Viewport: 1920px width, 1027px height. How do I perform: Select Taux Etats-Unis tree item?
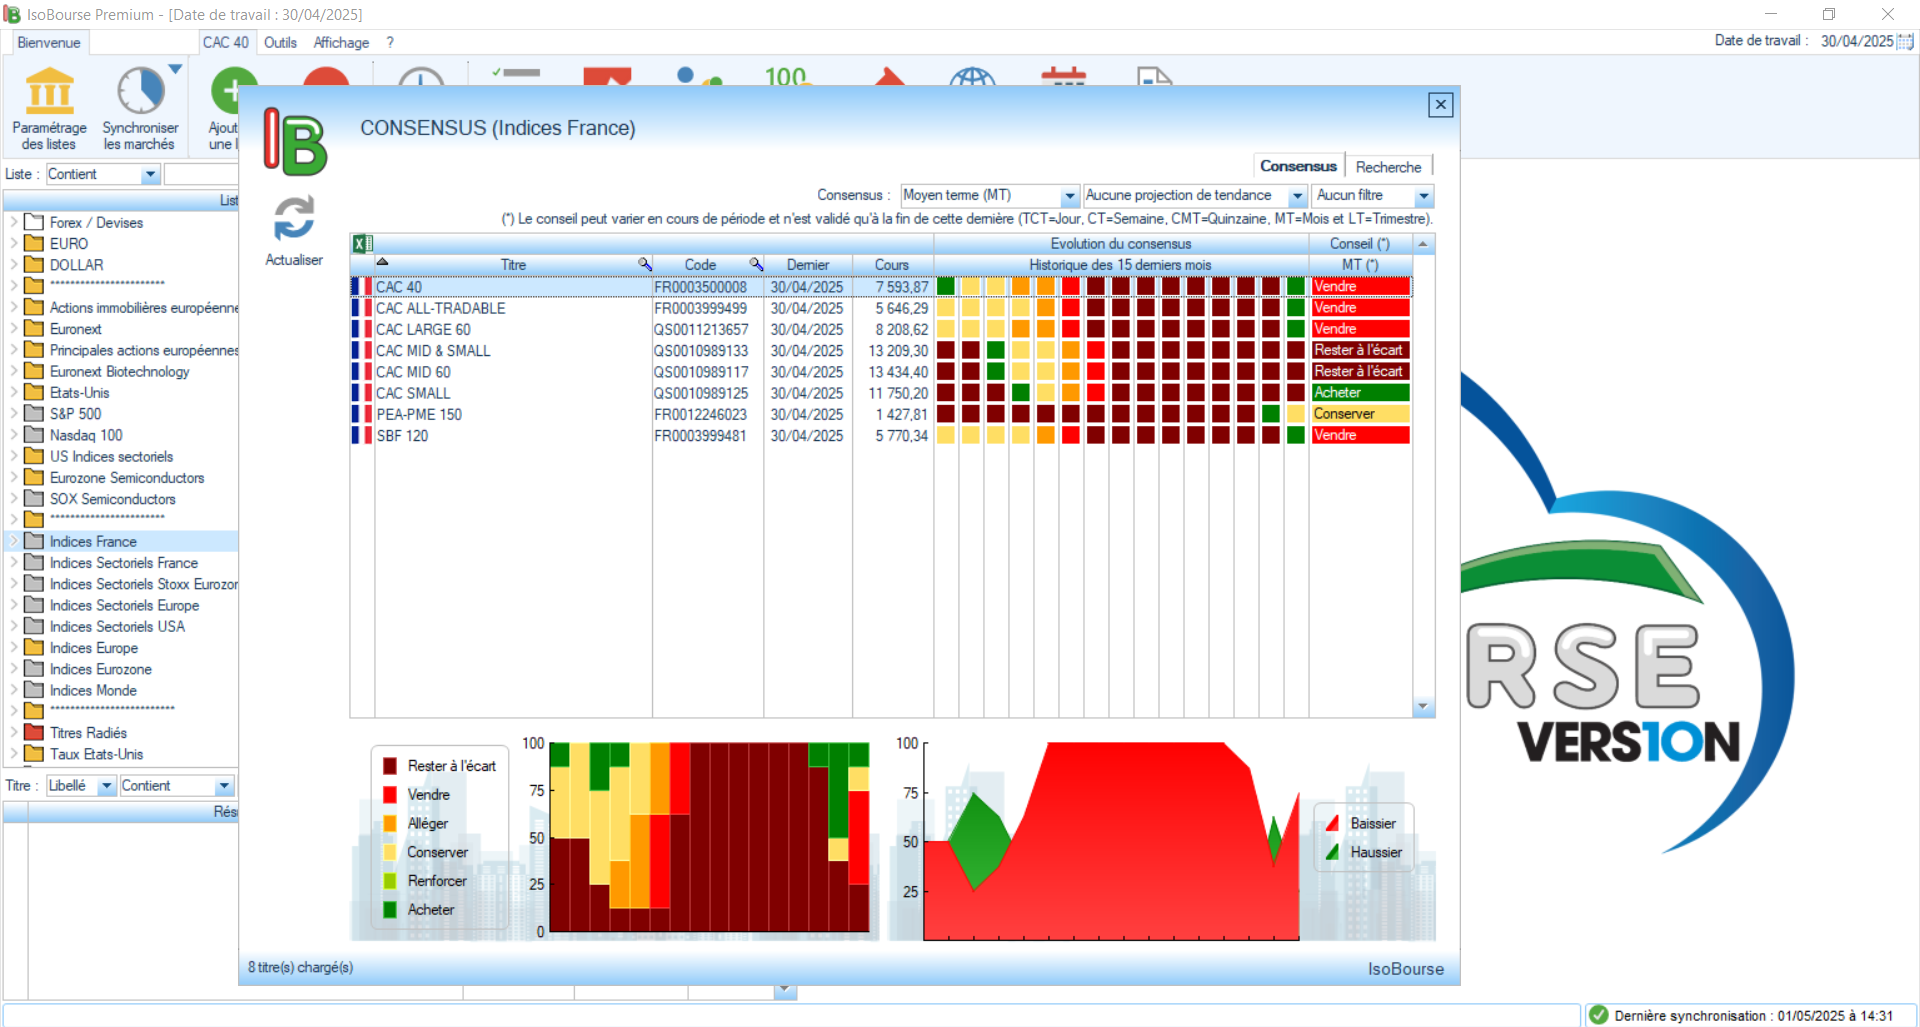pos(96,754)
